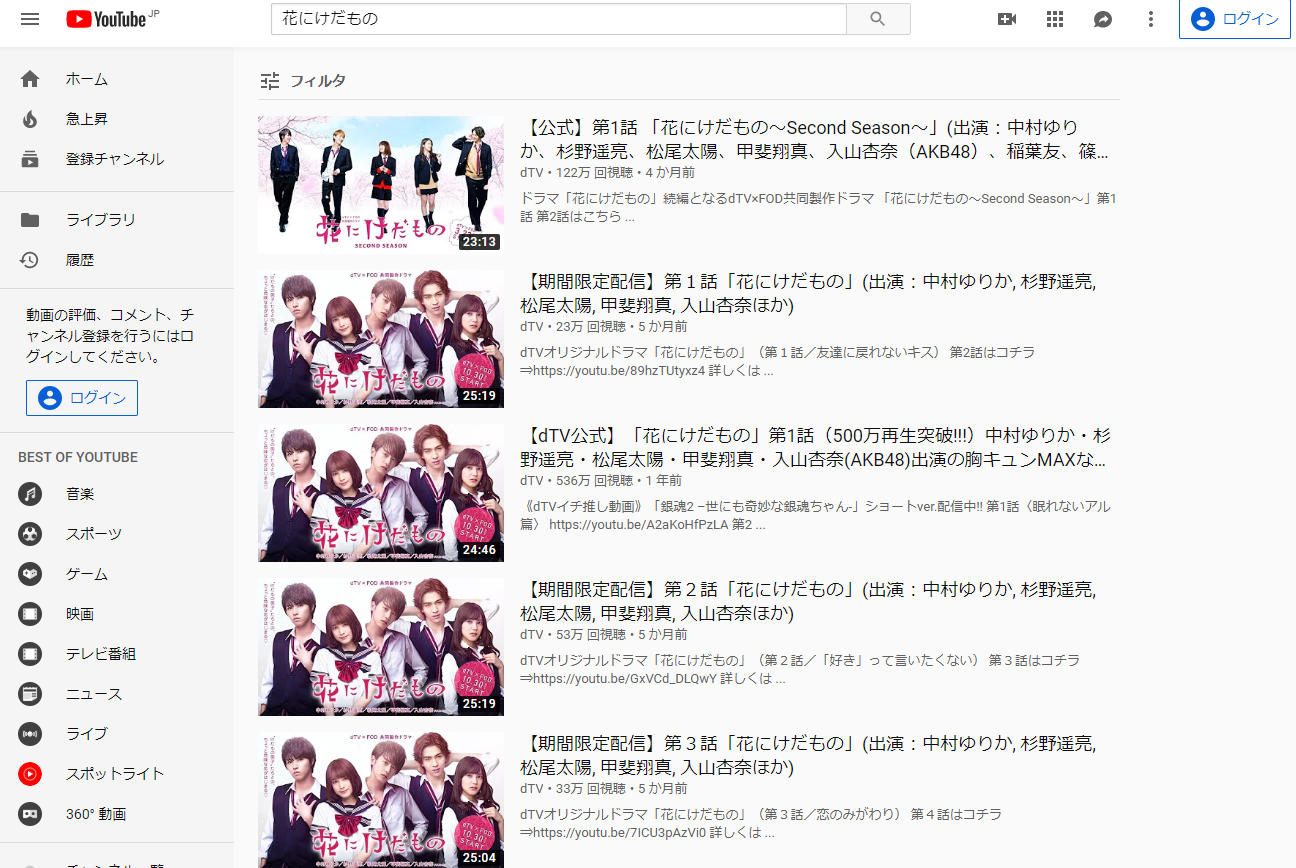Open the three-dot settings menu

(x=1151, y=19)
